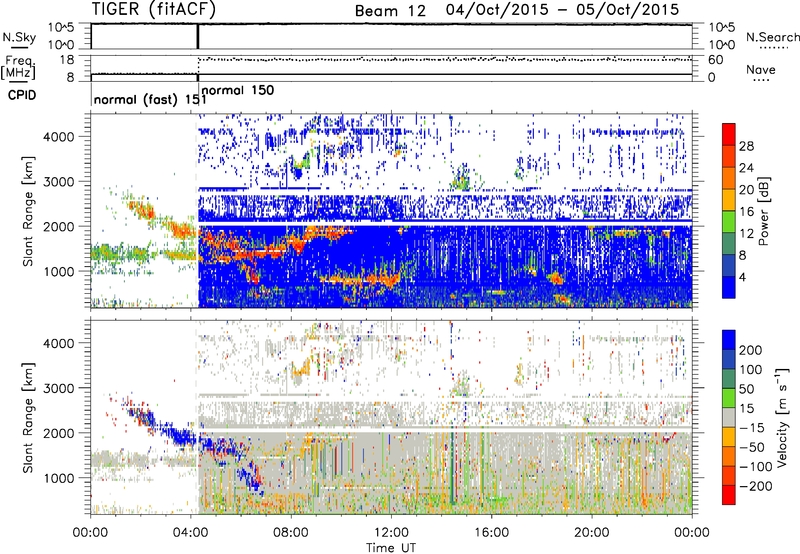Click the 'normal 150' CPID annotation
This screenshot has height=554, width=800.
[238, 90]
